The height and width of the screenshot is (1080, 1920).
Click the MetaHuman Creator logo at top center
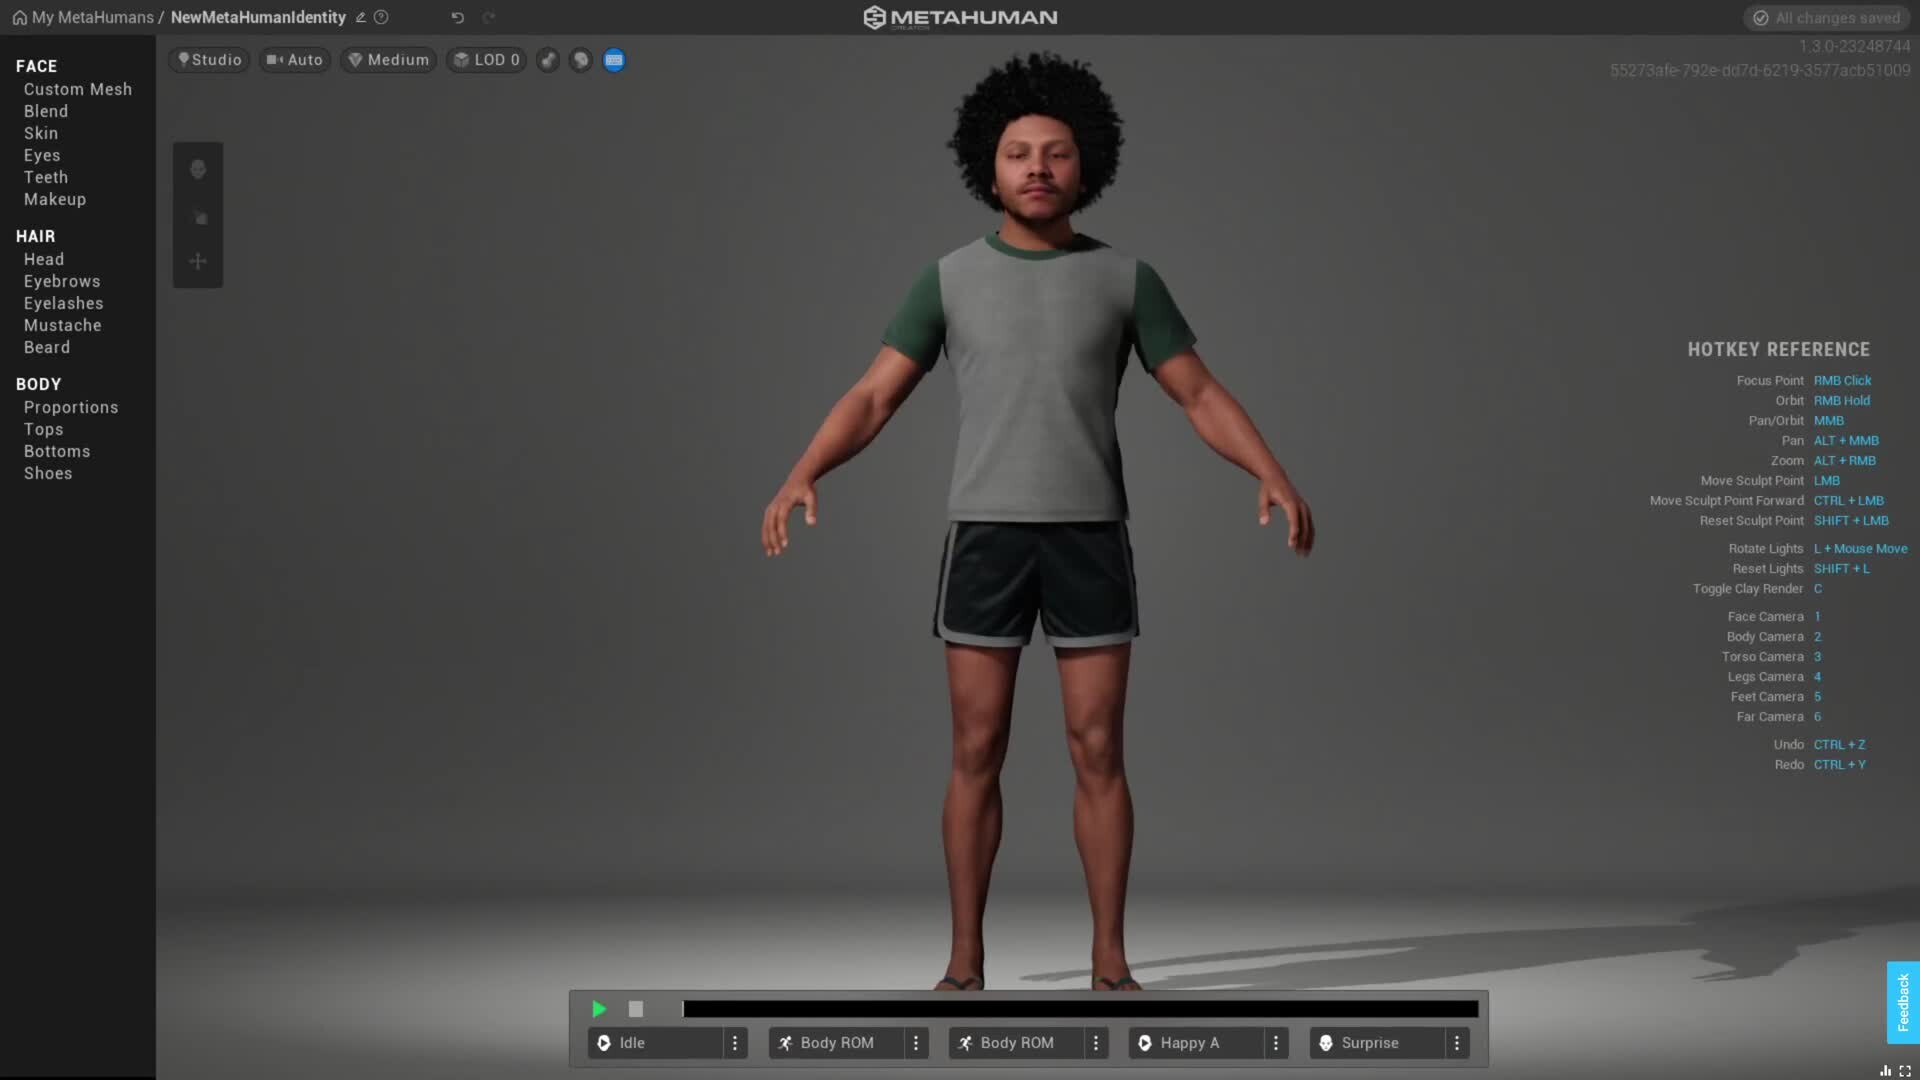pos(959,17)
